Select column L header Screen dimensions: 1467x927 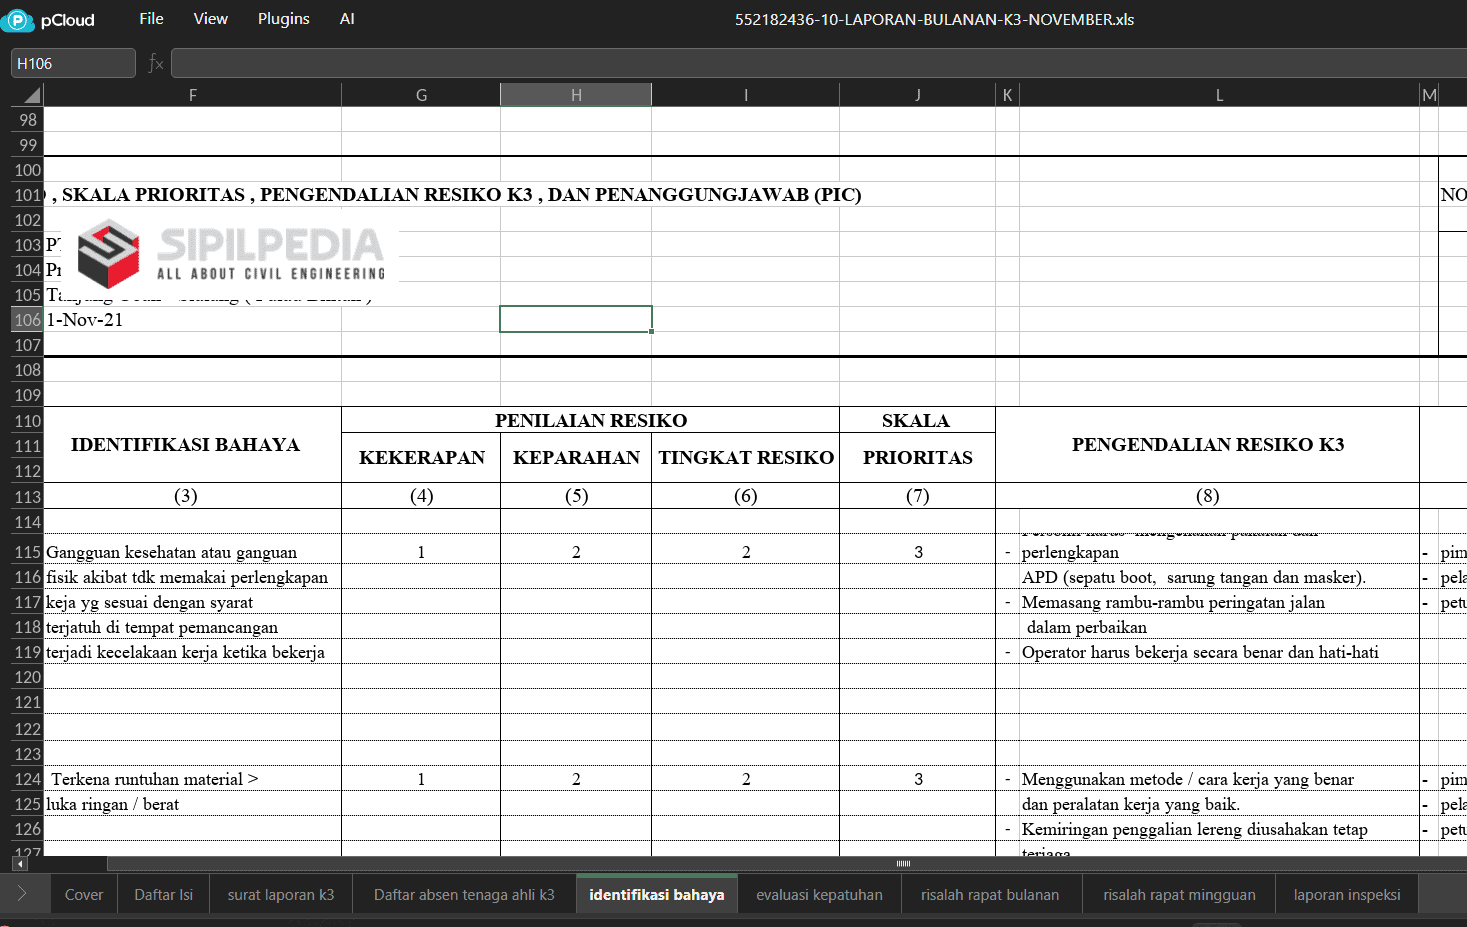coord(1218,95)
